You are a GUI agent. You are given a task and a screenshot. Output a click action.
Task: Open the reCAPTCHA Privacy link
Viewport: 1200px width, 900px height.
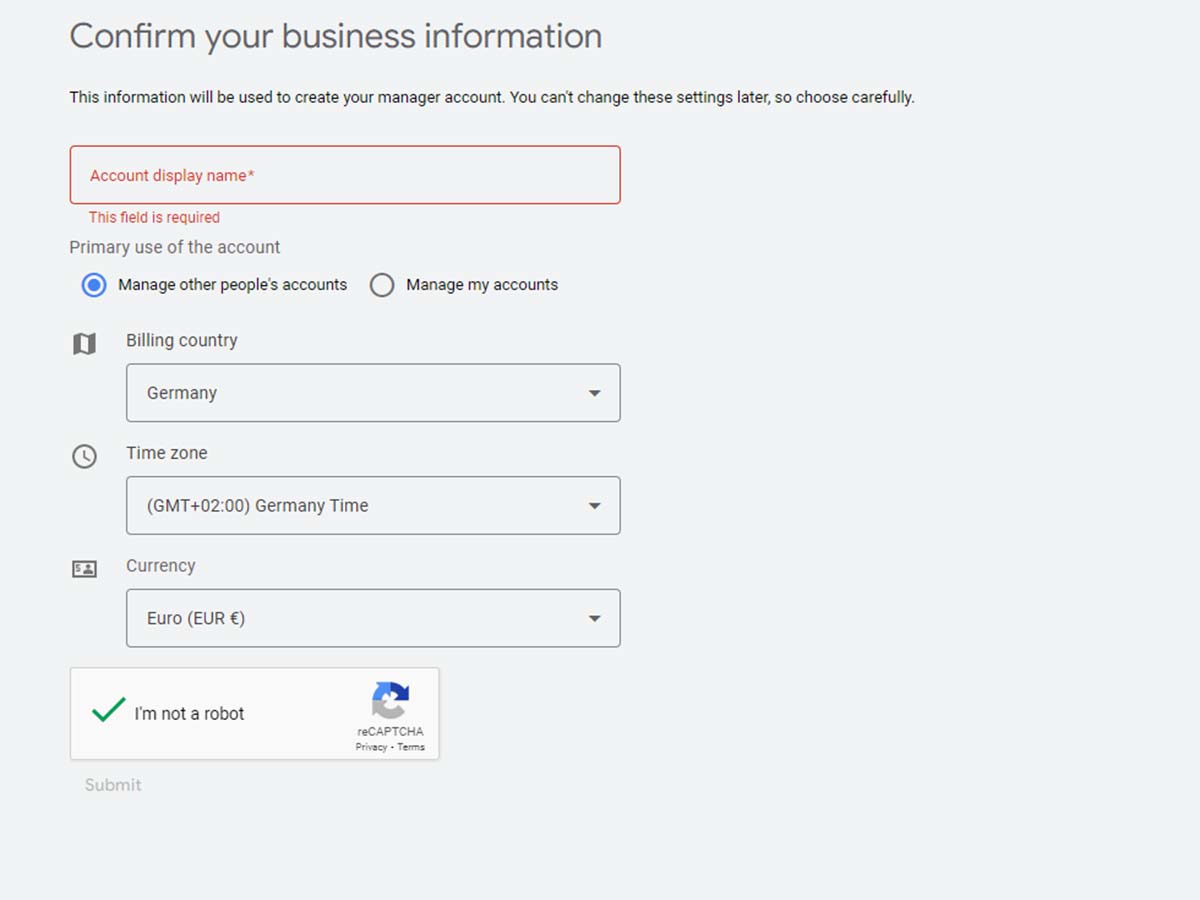371,747
